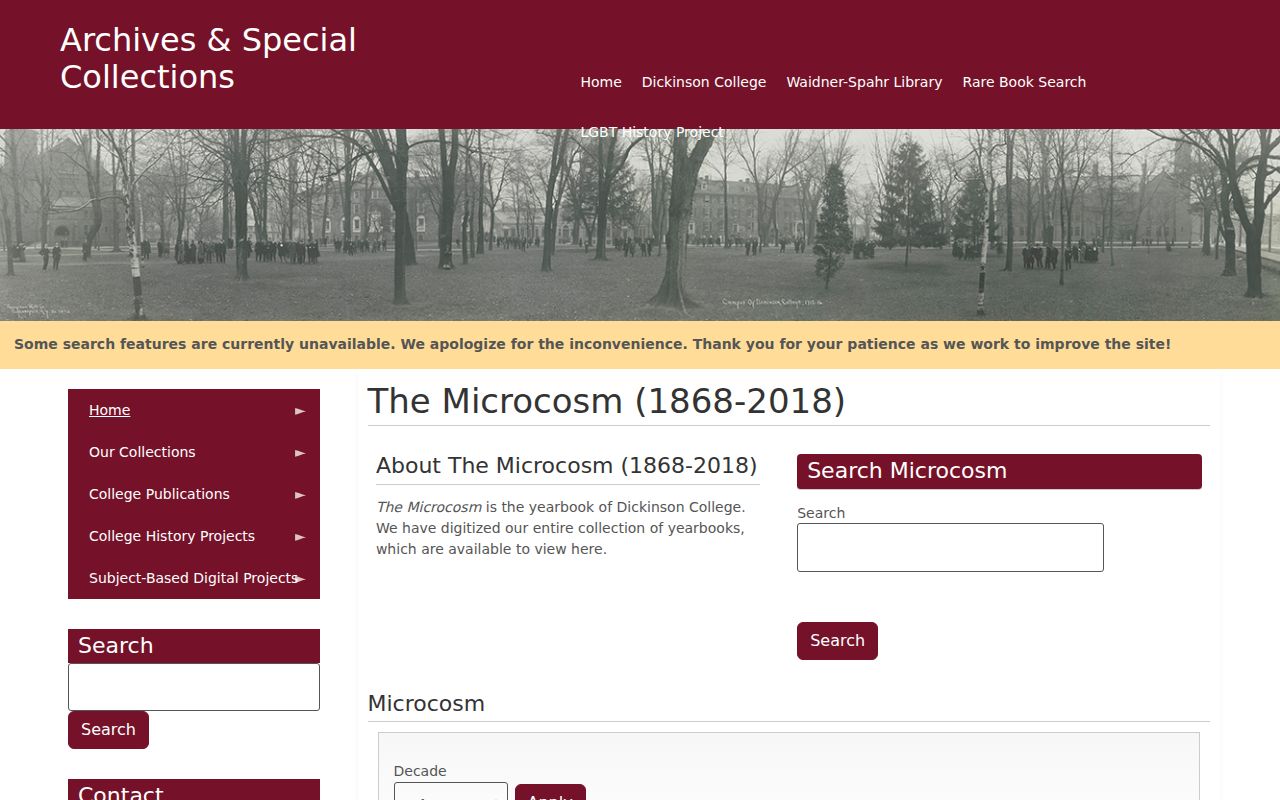Expand Our Collections submenu arrow

[300, 453]
